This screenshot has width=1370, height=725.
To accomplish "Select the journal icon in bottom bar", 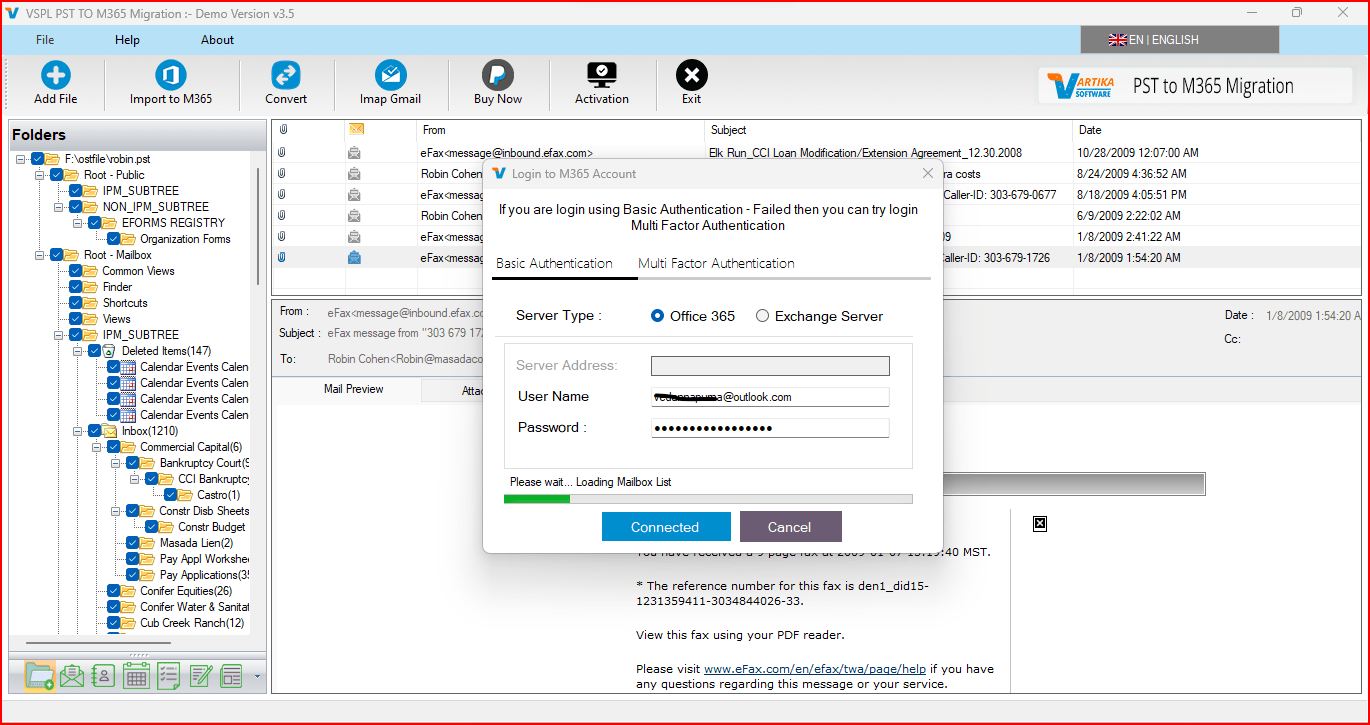I will click(232, 676).
